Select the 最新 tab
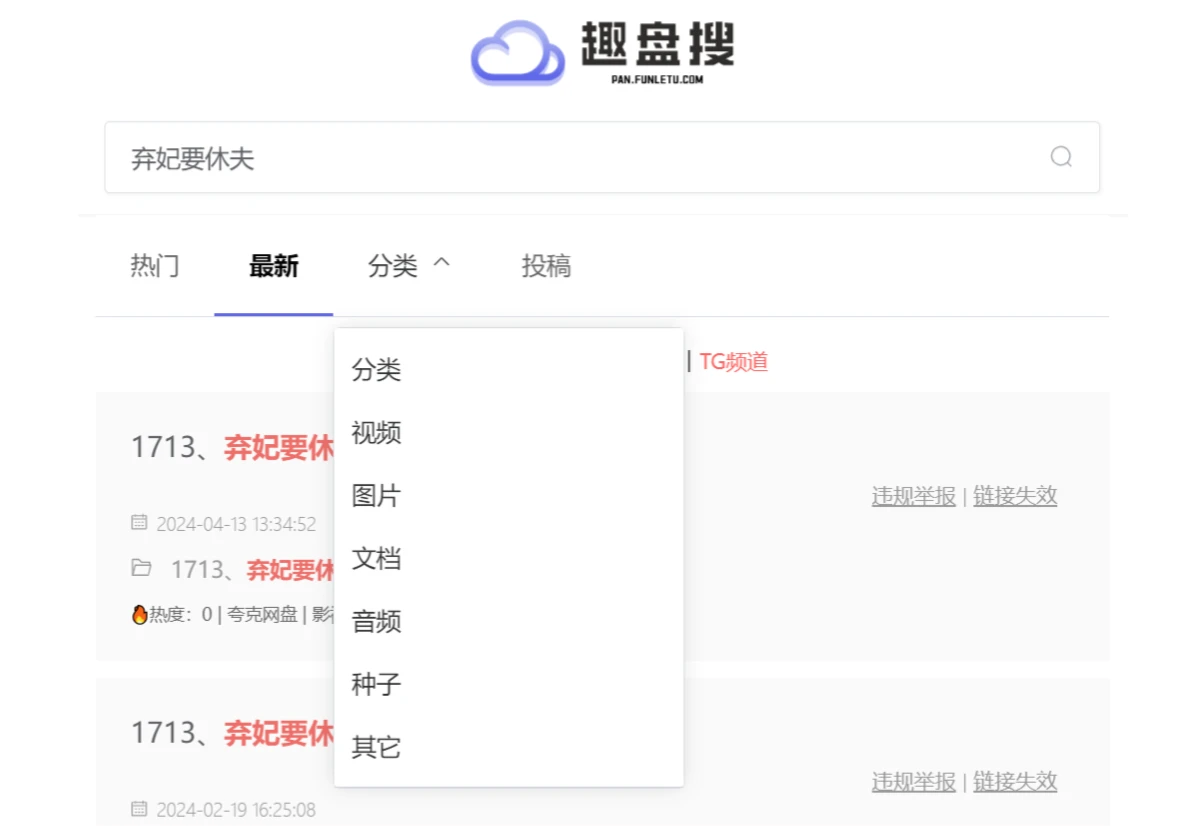1204x826 pixels. [x=274, y=266]
